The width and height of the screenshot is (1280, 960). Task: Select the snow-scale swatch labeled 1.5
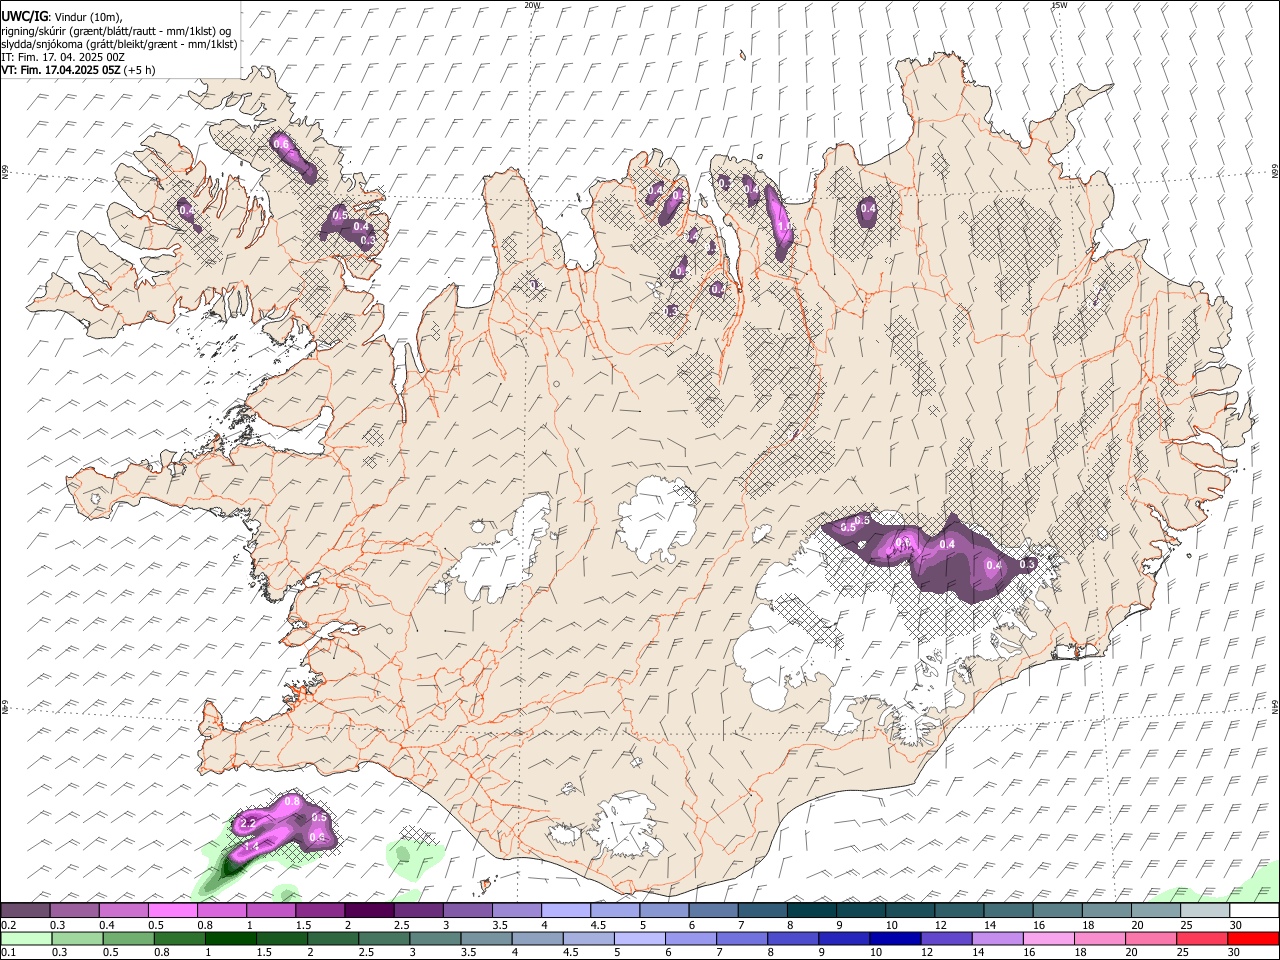[x=321, y=911]
